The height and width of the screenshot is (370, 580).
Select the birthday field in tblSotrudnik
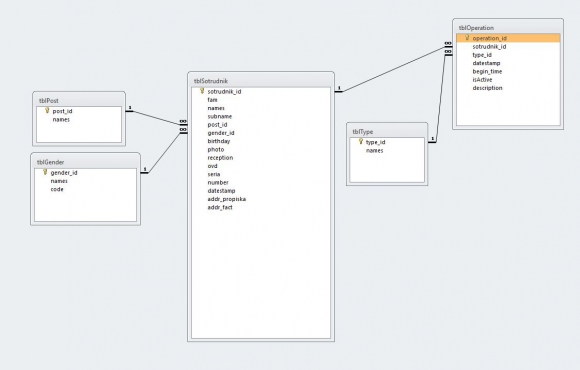click(x=219, y=141)
